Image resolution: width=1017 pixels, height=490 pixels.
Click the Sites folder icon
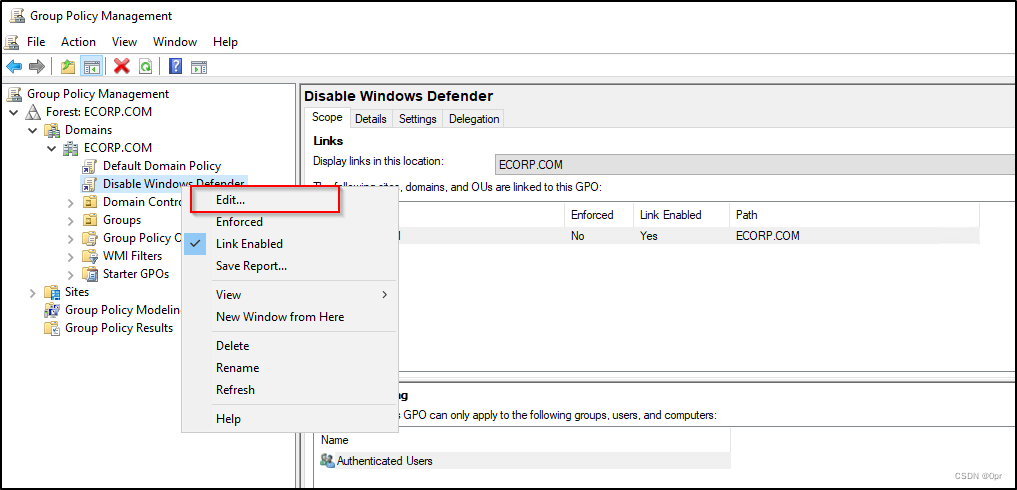(x=52, y=292)
